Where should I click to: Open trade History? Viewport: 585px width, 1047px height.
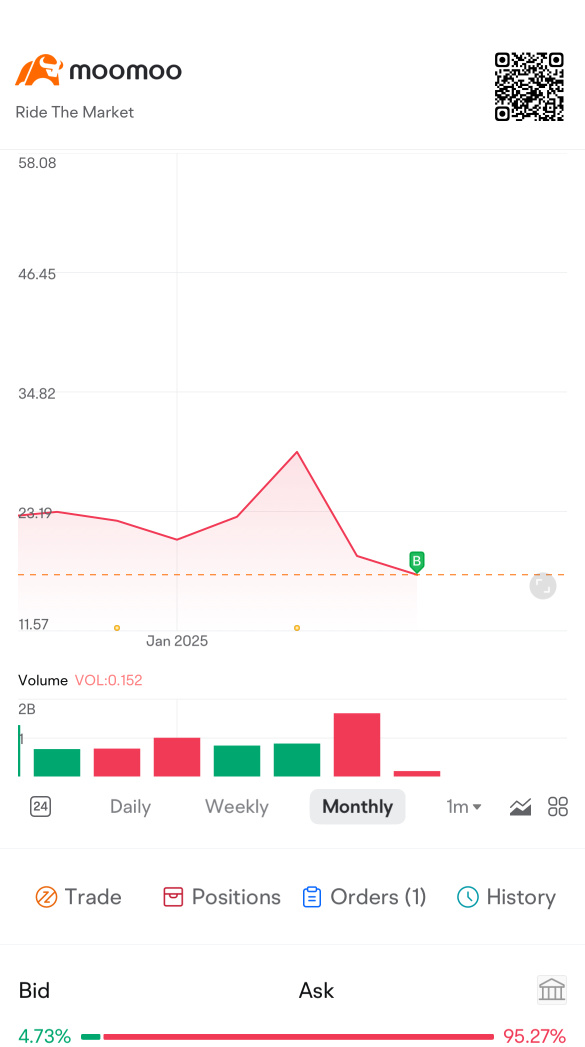coord(506,897)
